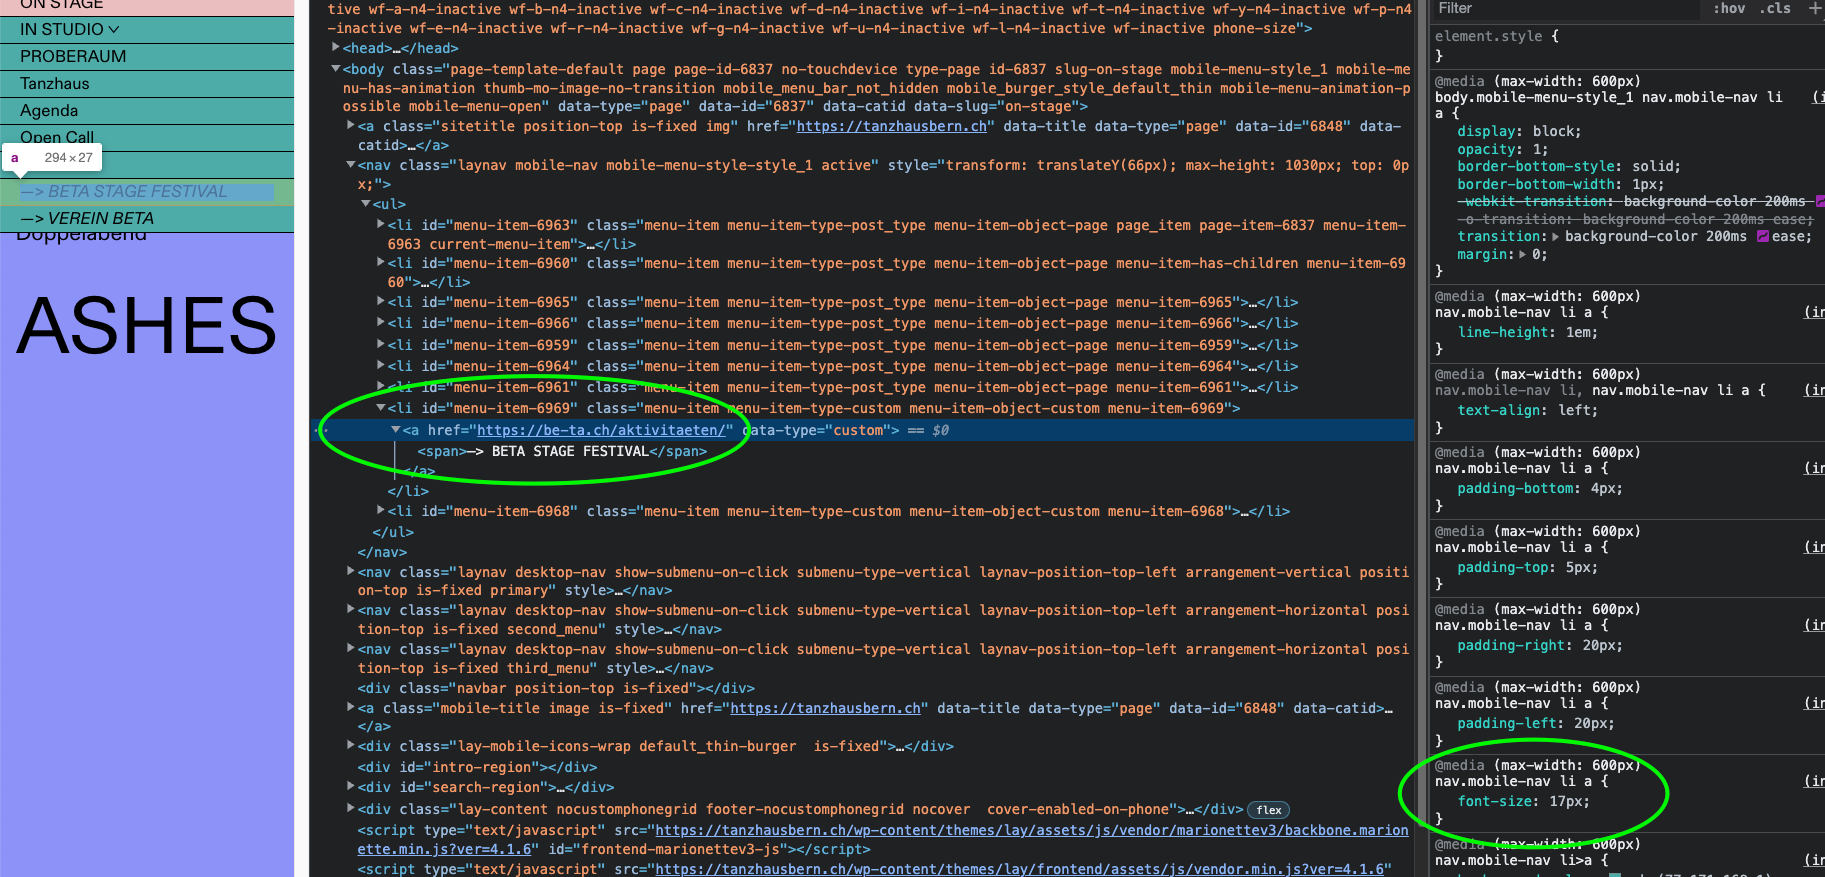Click the backbone.marionette script source link
1825x877 pixels.
1031,830
